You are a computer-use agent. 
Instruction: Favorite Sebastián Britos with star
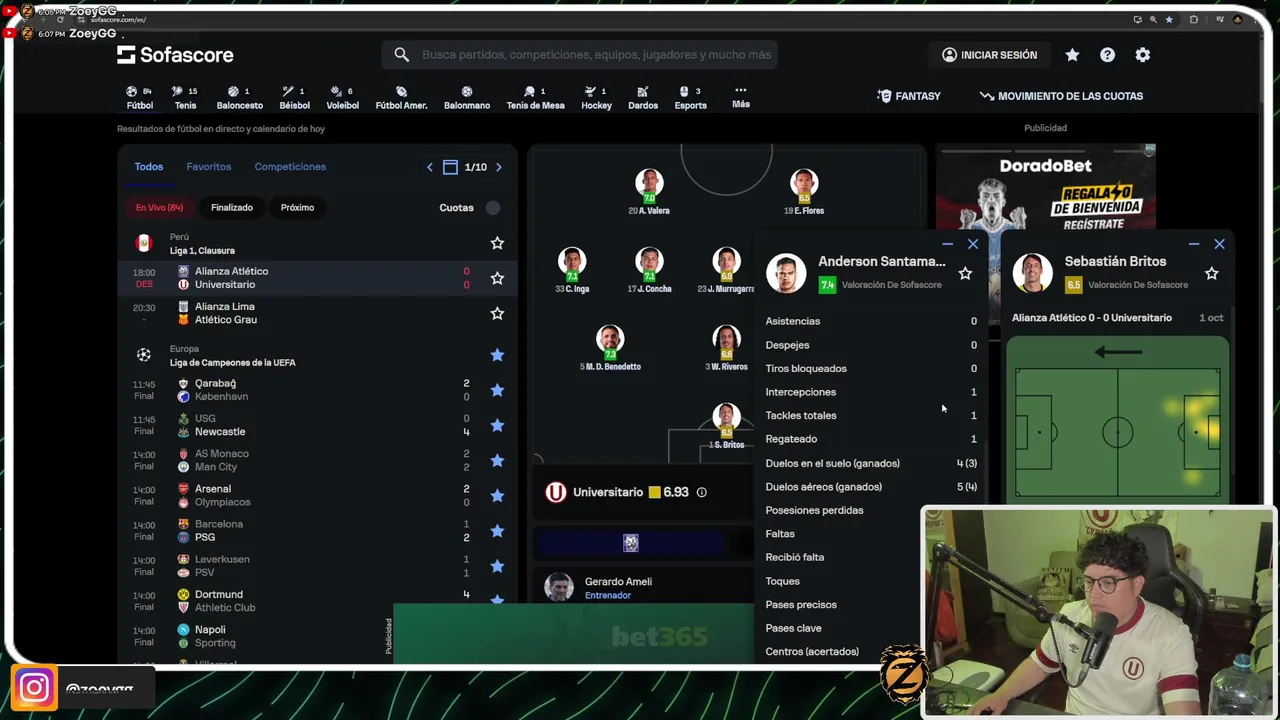point(1211,273)
